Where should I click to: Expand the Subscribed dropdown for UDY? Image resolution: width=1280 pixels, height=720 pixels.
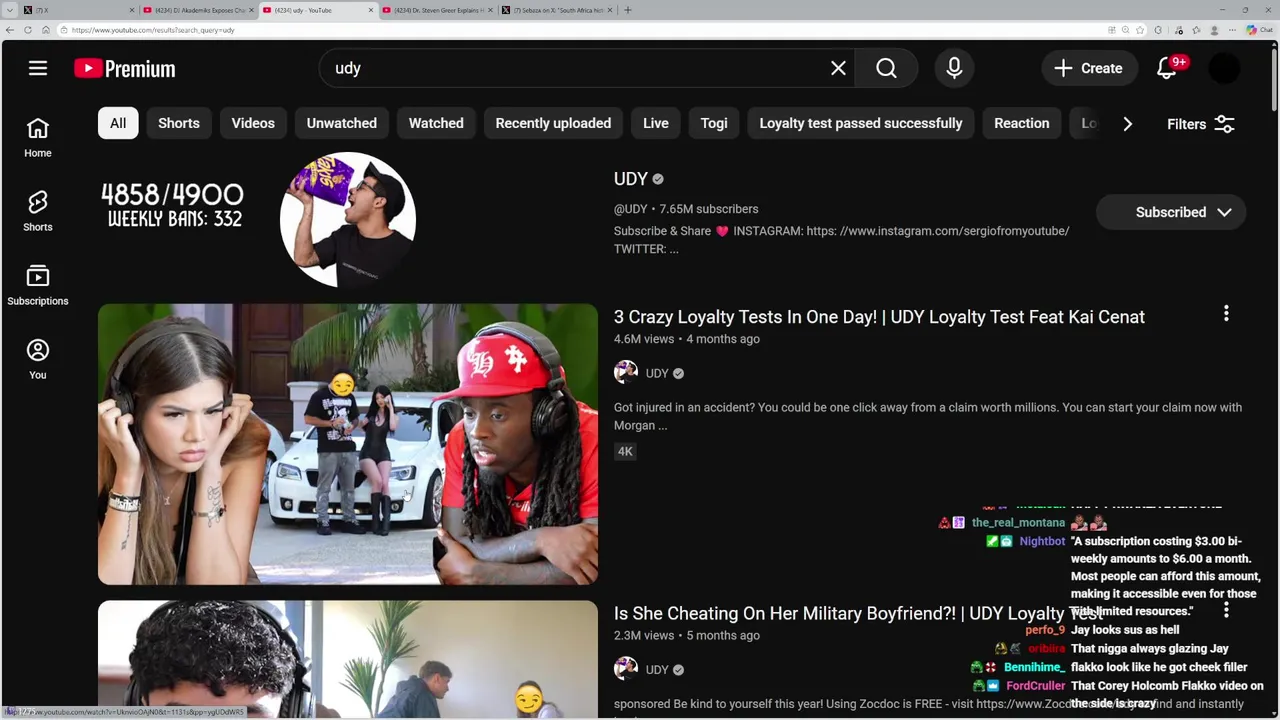tap(1171, 212)
